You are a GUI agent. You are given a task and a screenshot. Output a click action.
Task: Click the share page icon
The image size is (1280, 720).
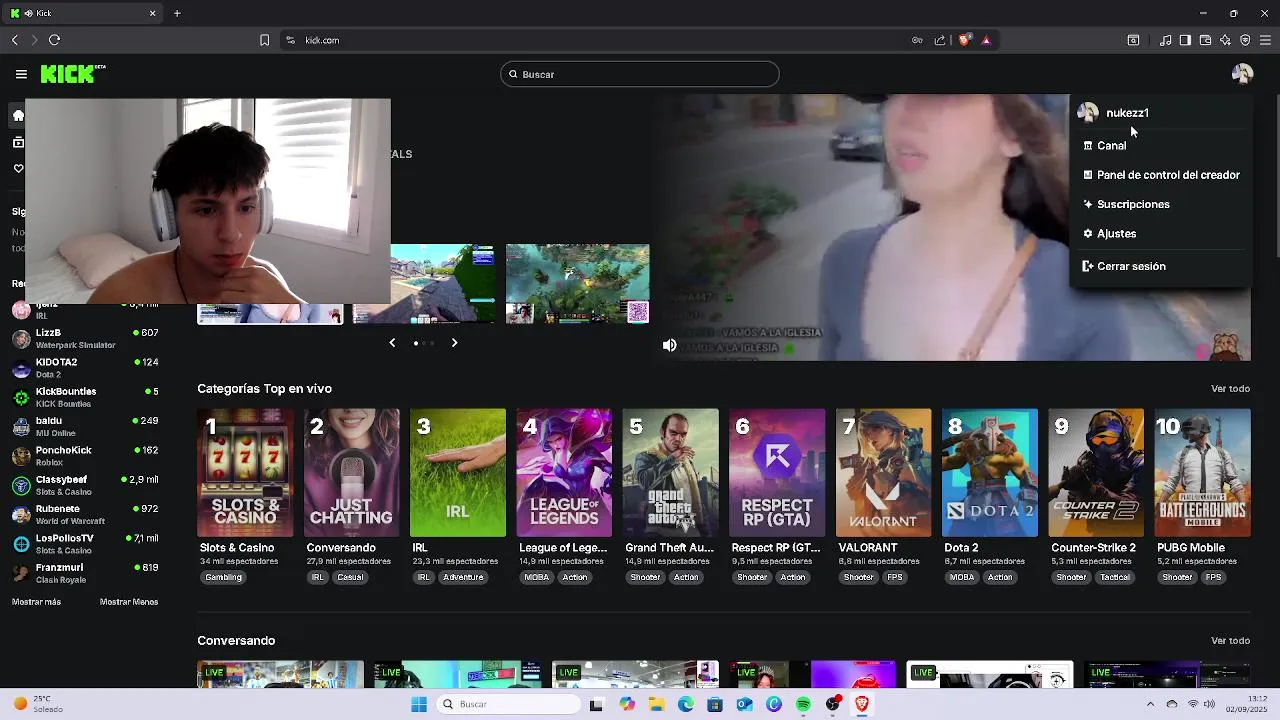pos(940,40)
